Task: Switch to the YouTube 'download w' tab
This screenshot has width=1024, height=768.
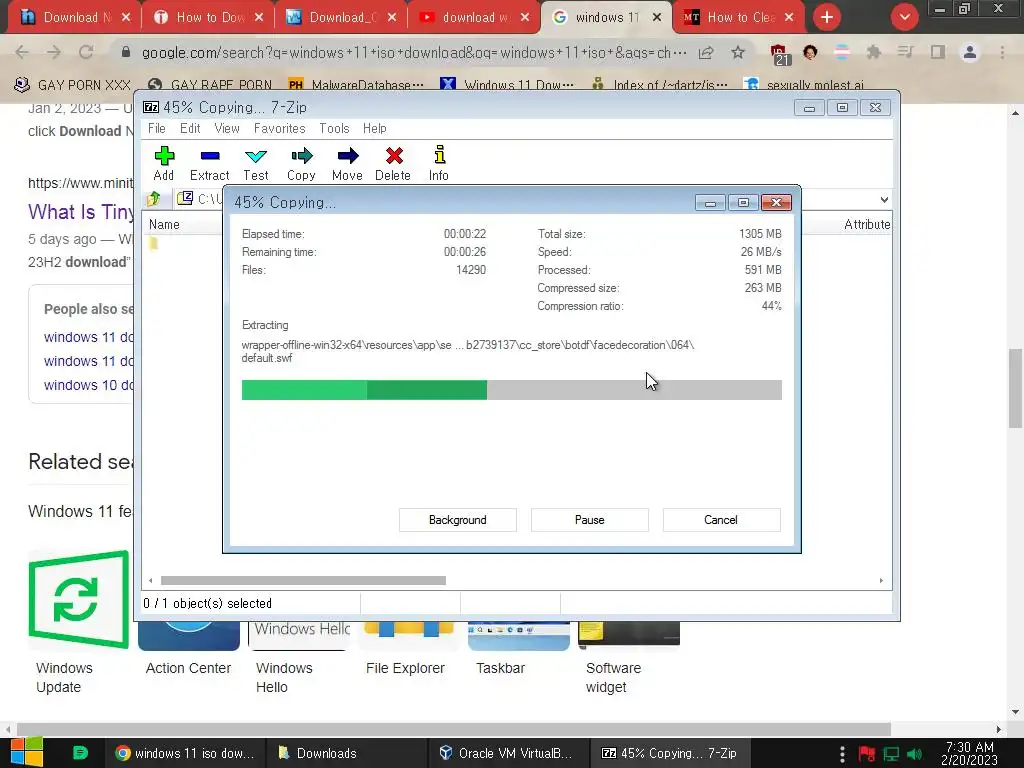Action: pyautogui.click(x=473, y=18)
